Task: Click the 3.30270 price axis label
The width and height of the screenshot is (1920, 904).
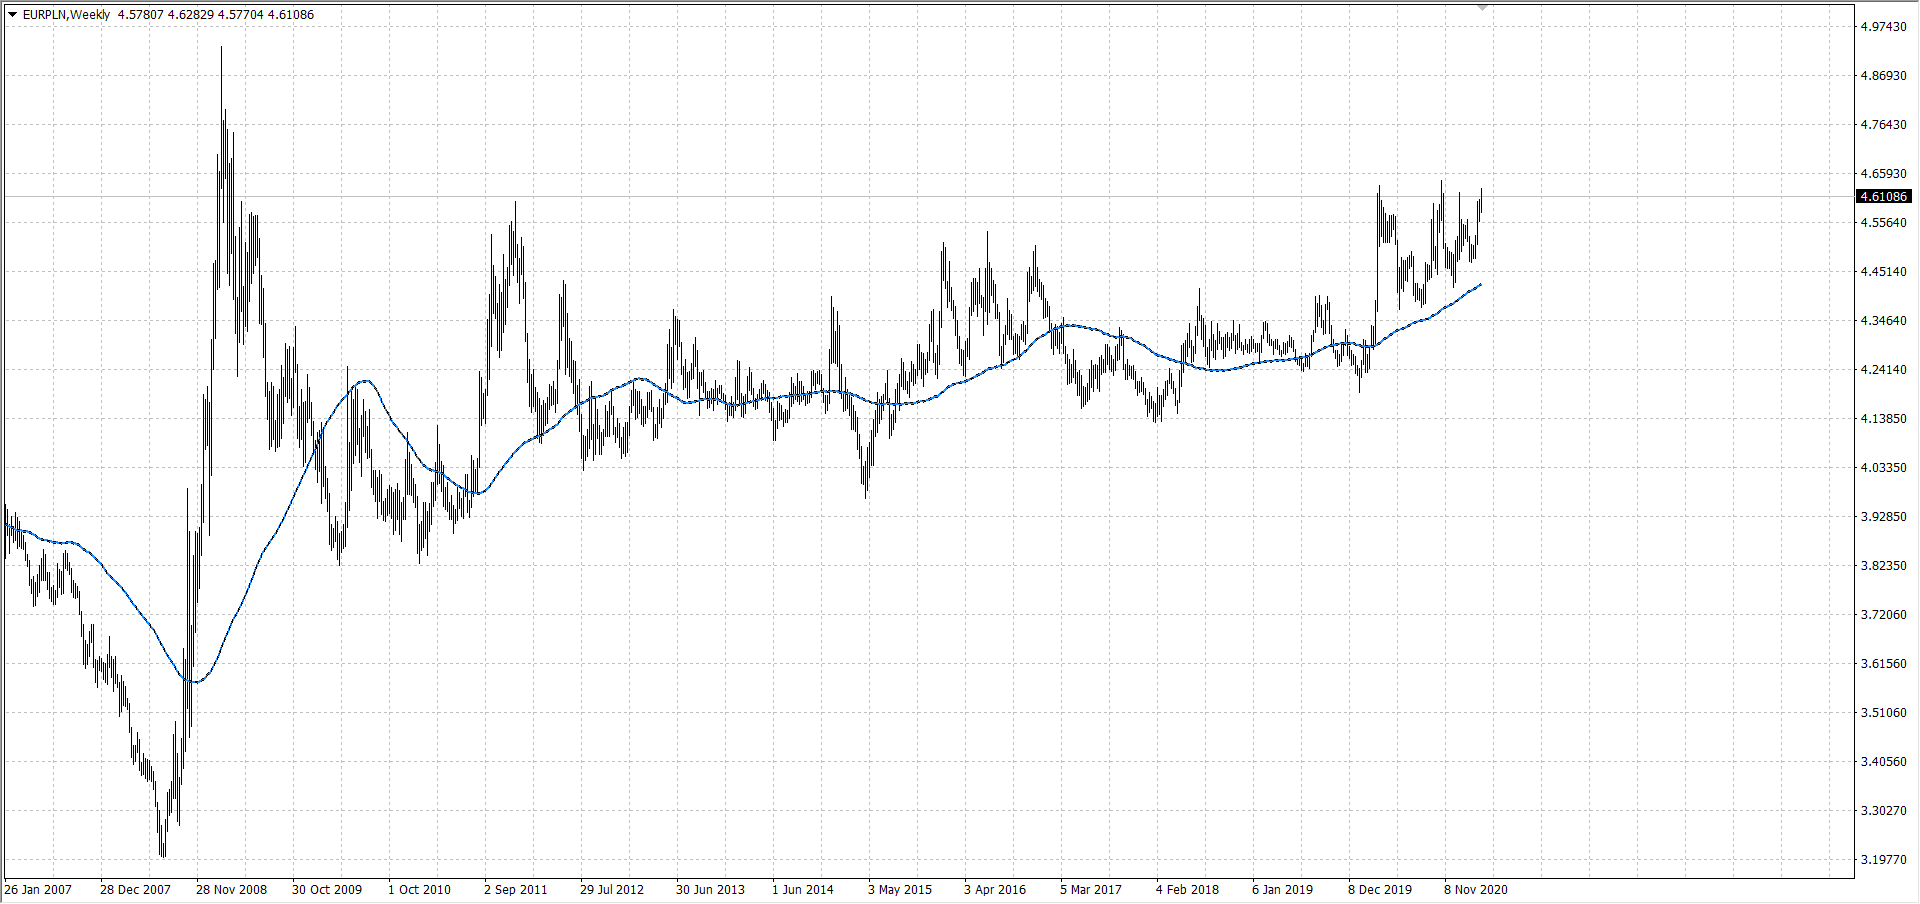Action: click(1883, 811)
